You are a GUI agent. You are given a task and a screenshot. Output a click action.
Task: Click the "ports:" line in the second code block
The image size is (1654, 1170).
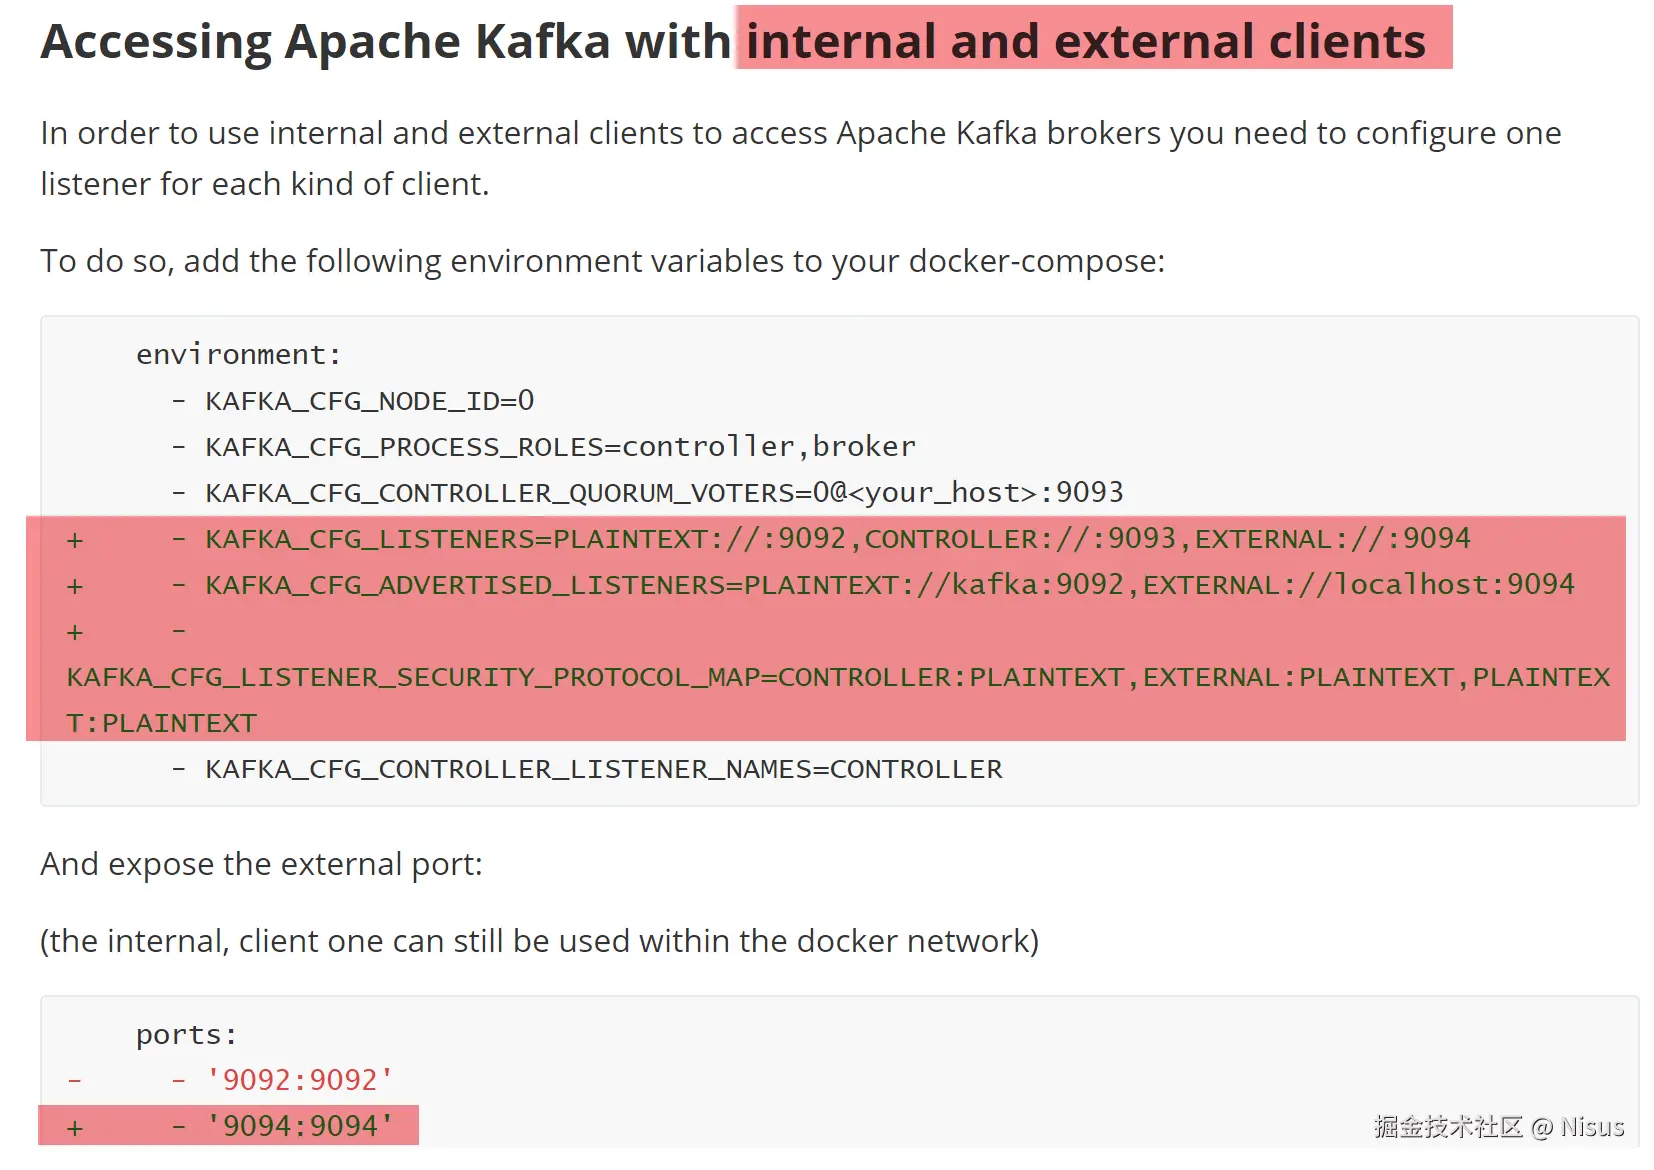(186, 1035)
